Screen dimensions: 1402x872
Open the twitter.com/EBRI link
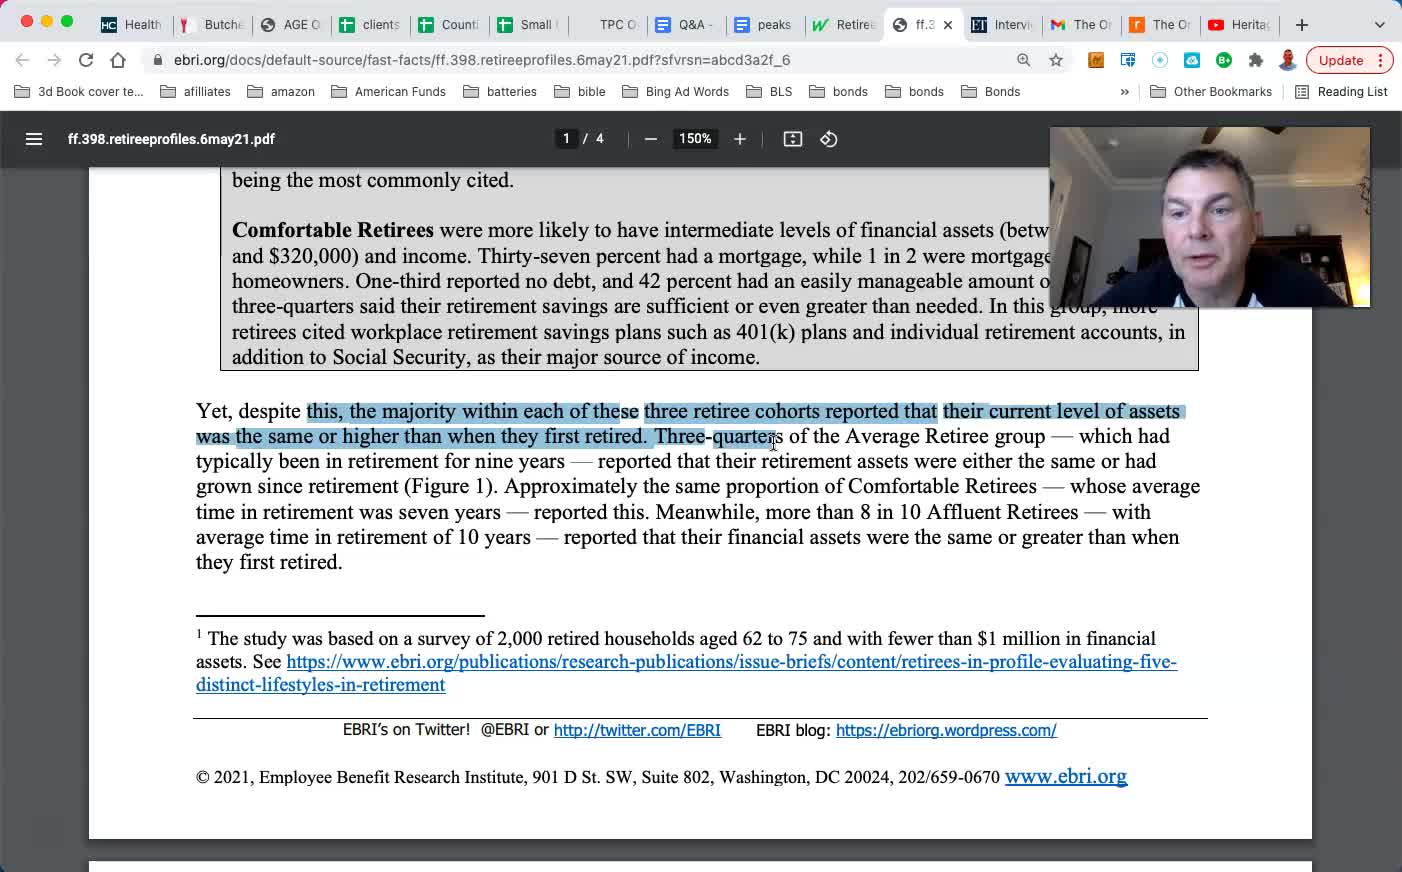(637, 730)
